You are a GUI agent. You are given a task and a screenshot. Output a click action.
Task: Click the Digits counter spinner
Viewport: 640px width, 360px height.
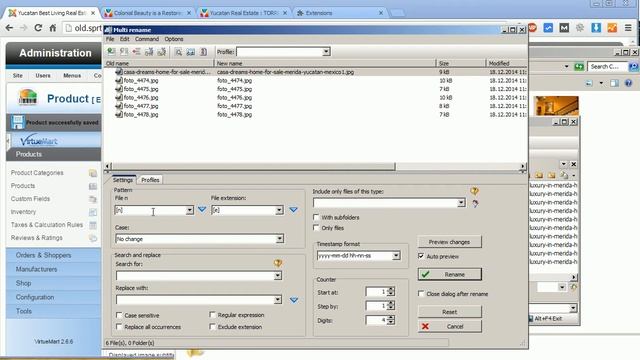(391, 320)
